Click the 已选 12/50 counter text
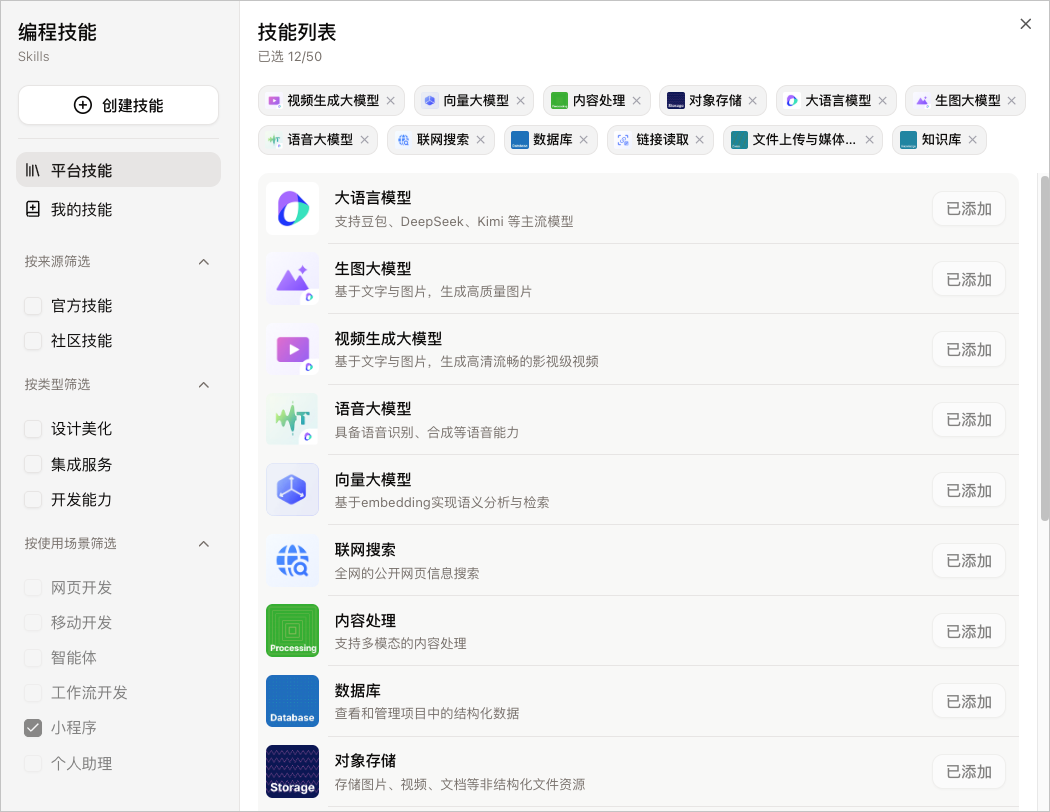This screenshot has width=1050, height=812. (x=290, y=57)
